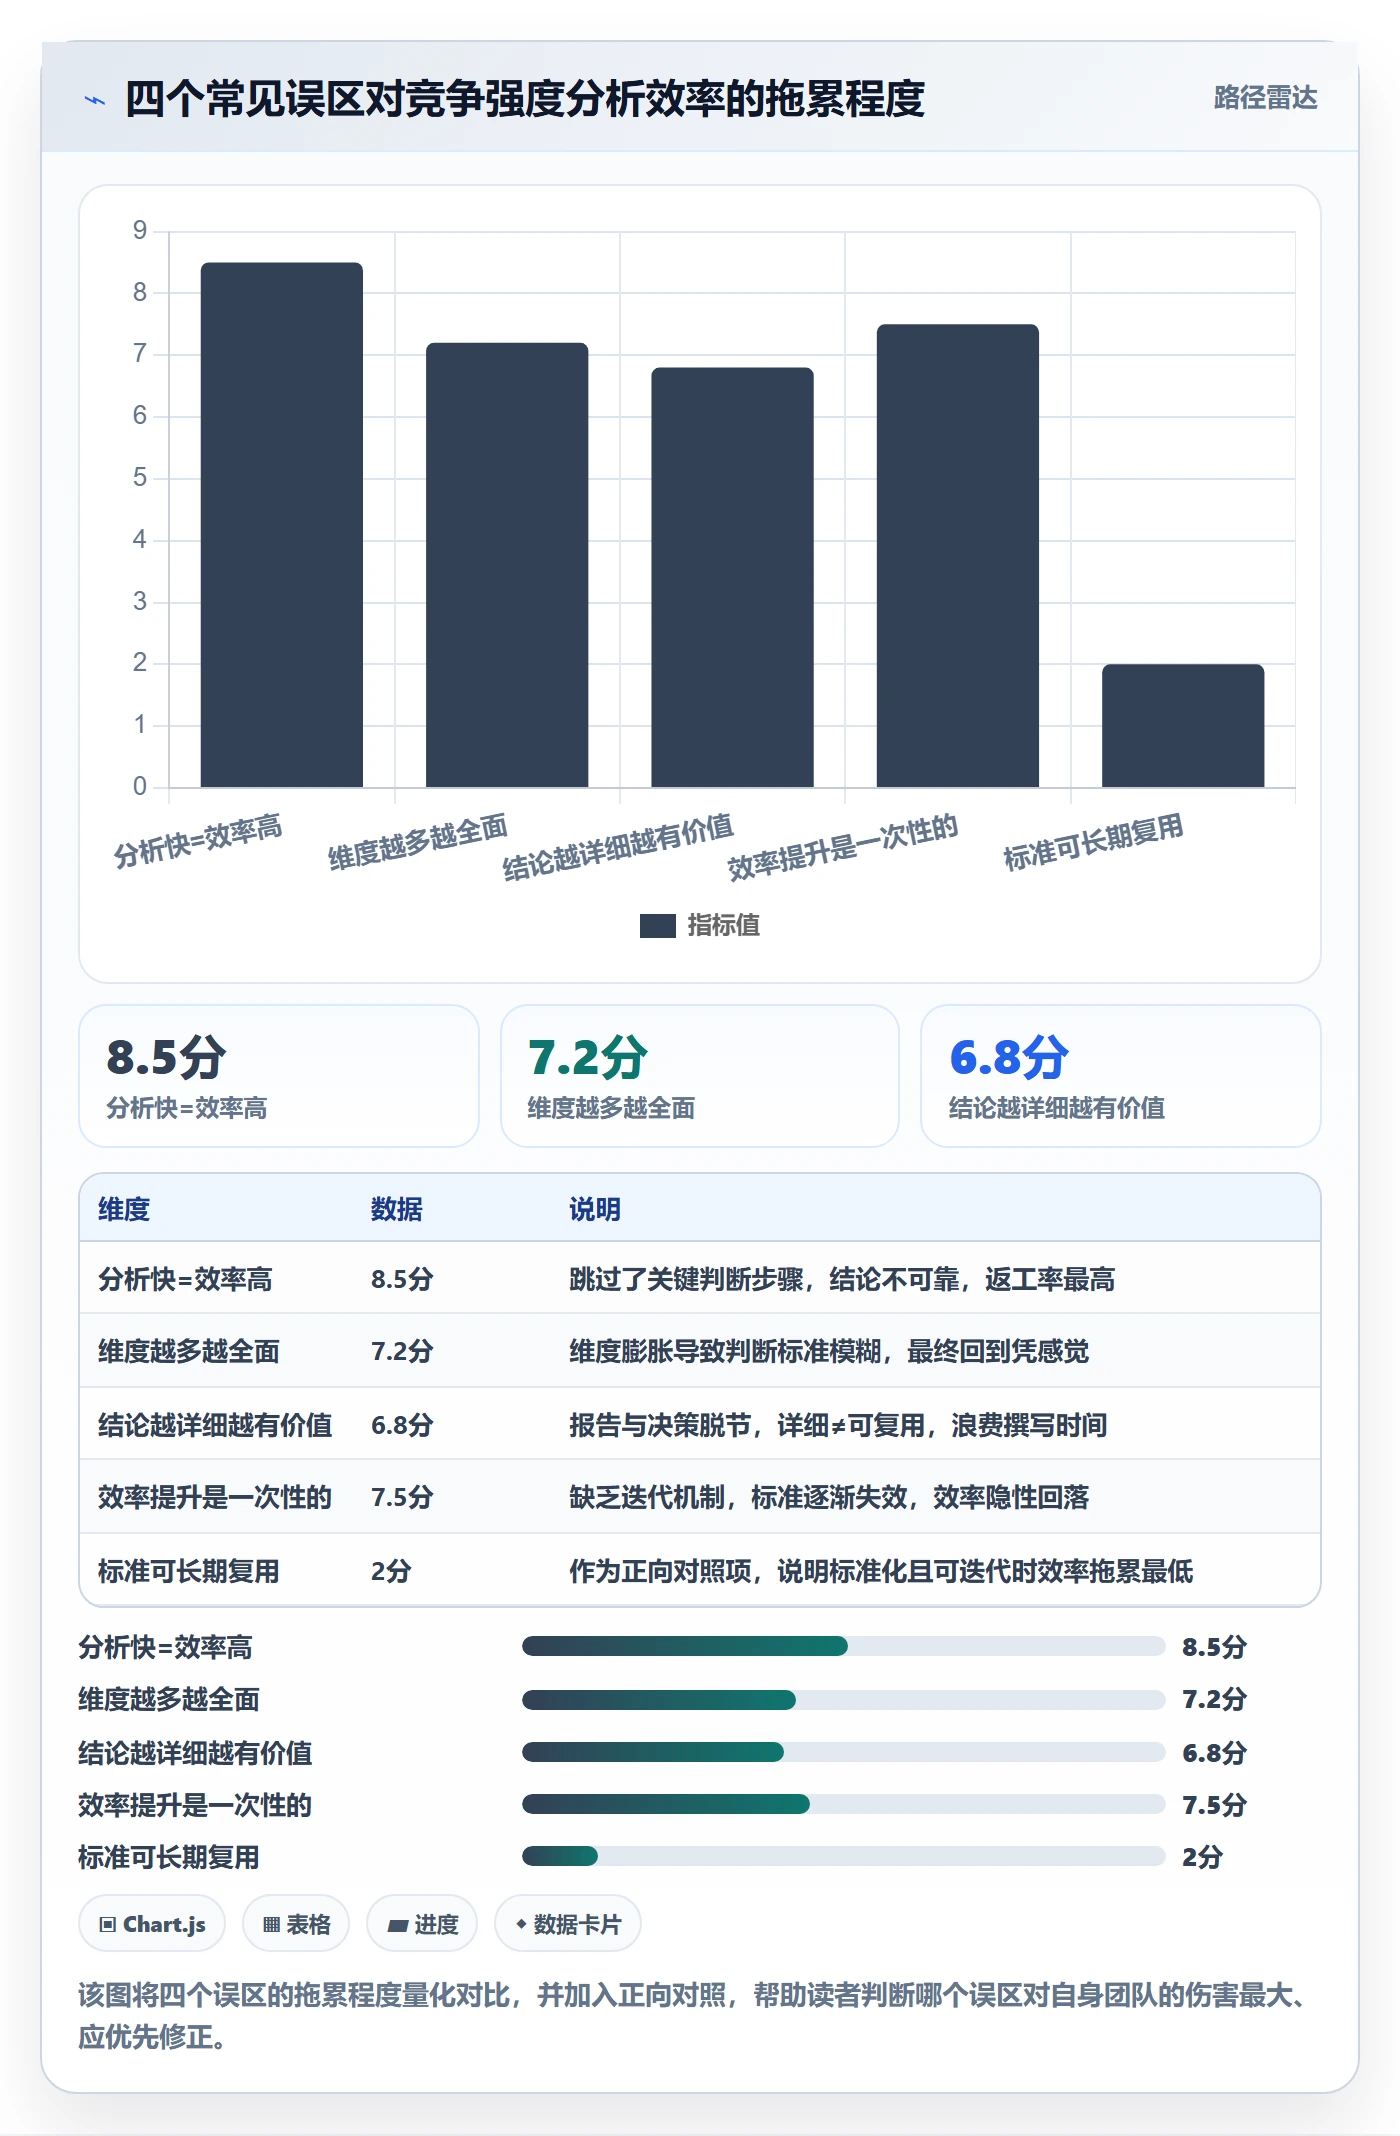Click the 2分 progress bar
Image resolution: width=1400 pixels, height=2136 pixels.
coord(843,1856)
